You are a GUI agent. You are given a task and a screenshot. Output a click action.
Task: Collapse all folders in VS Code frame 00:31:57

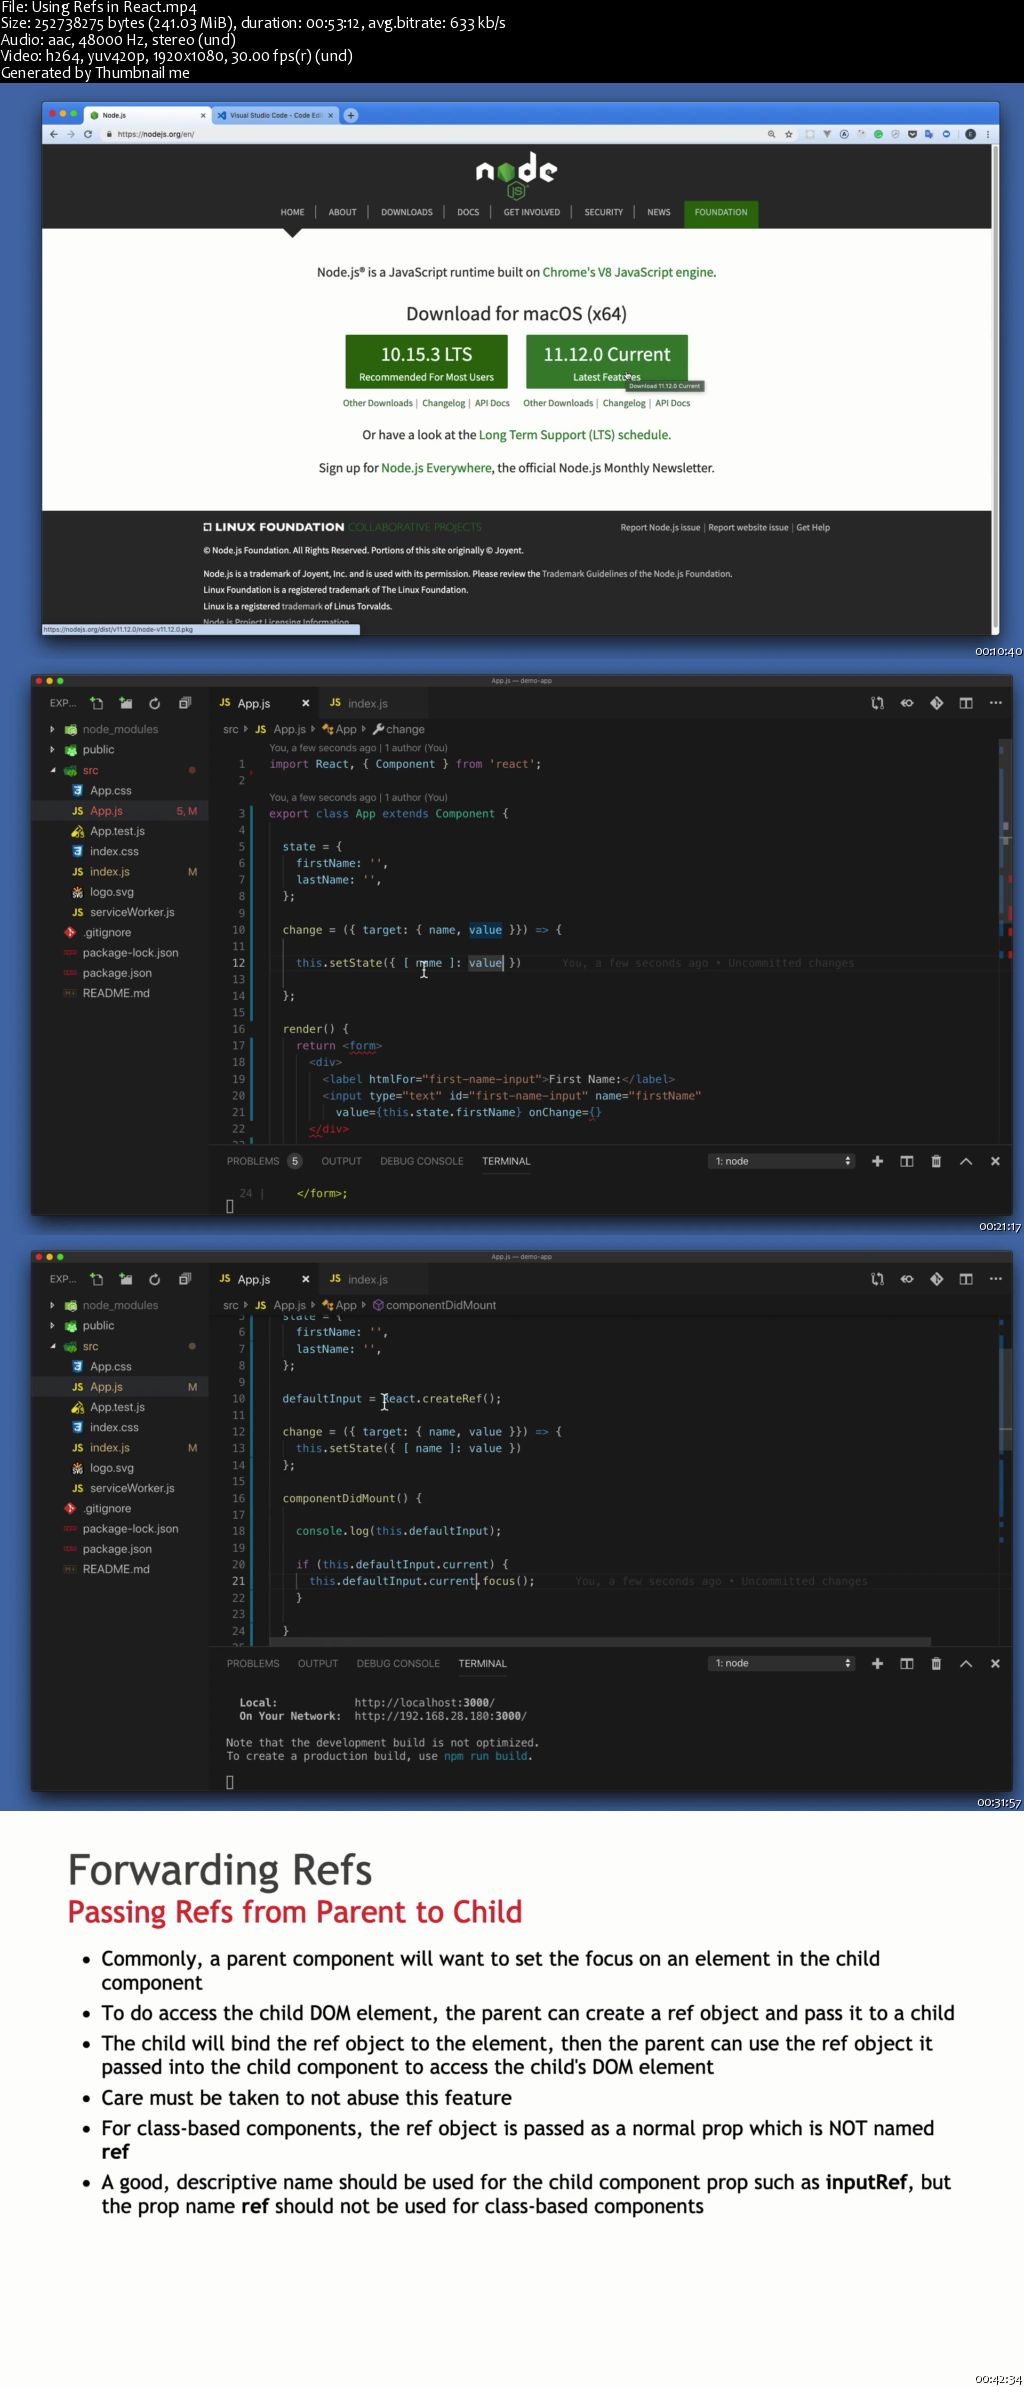tap(184, 1279)
